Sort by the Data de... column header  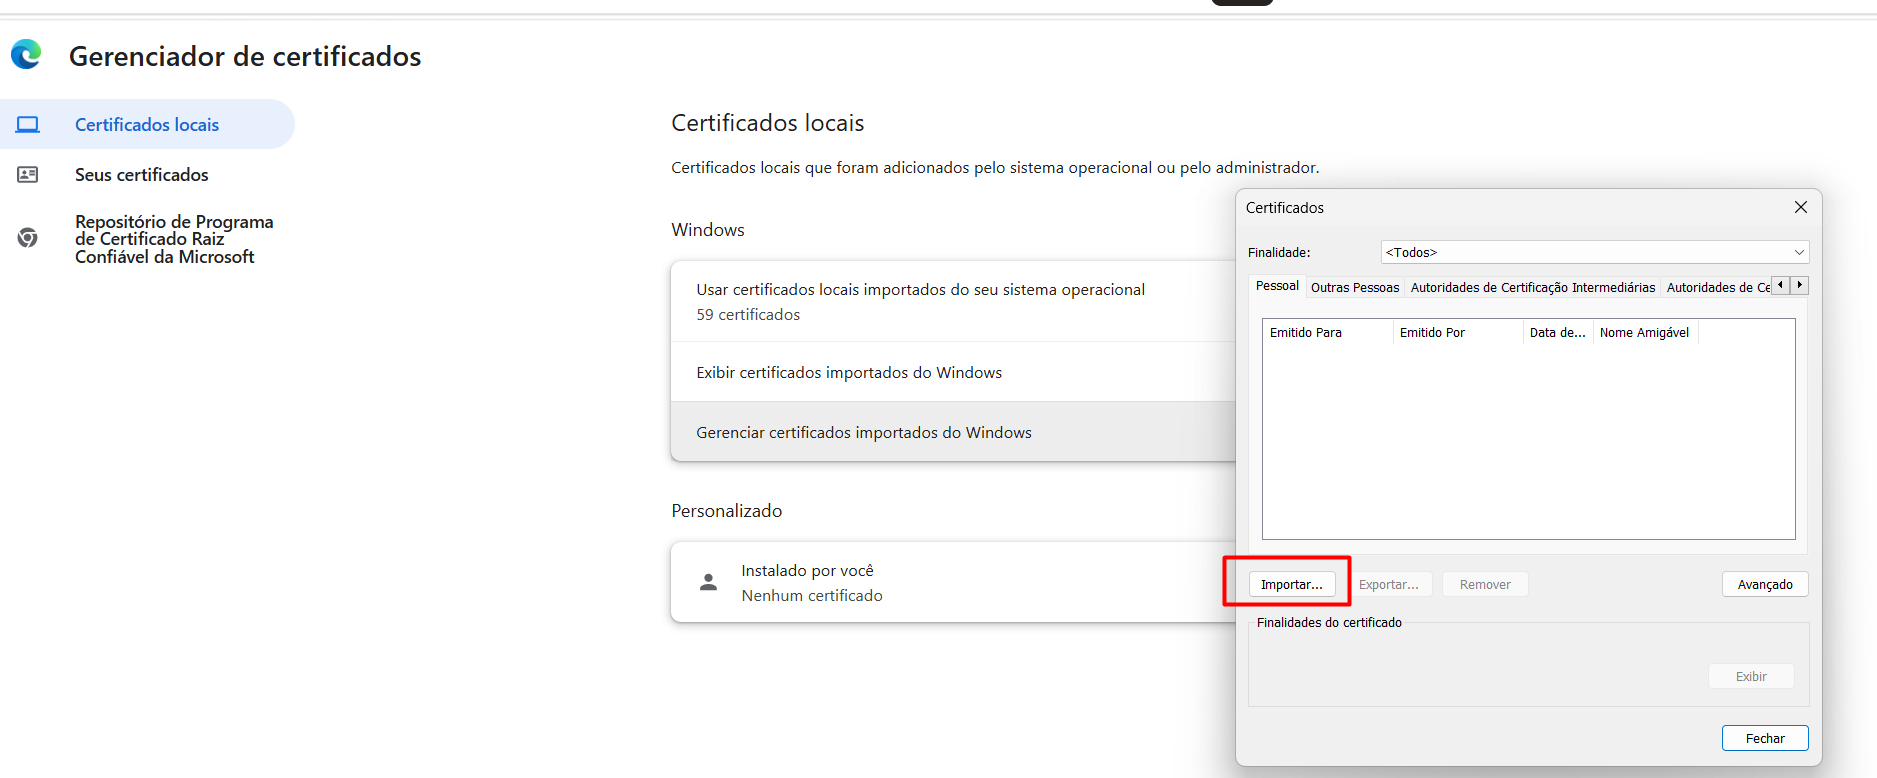pyautogui.click(x=1557, y=332)
